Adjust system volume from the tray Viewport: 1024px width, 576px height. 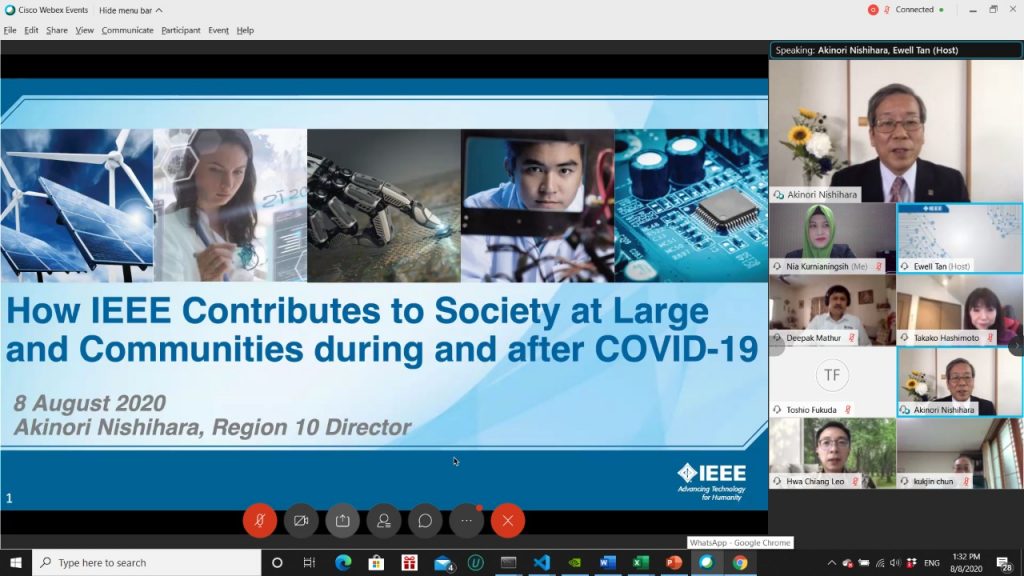[x=895, y=562]
